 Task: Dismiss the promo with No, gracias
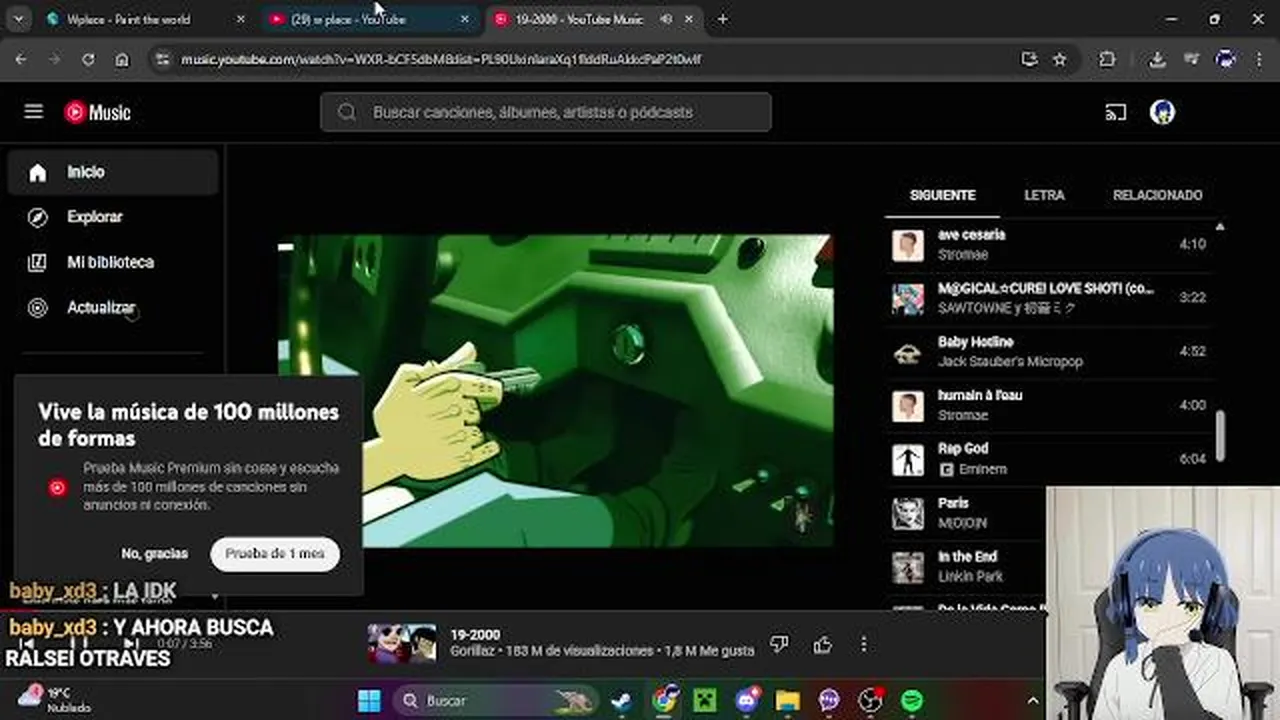[x=154, y=553]
